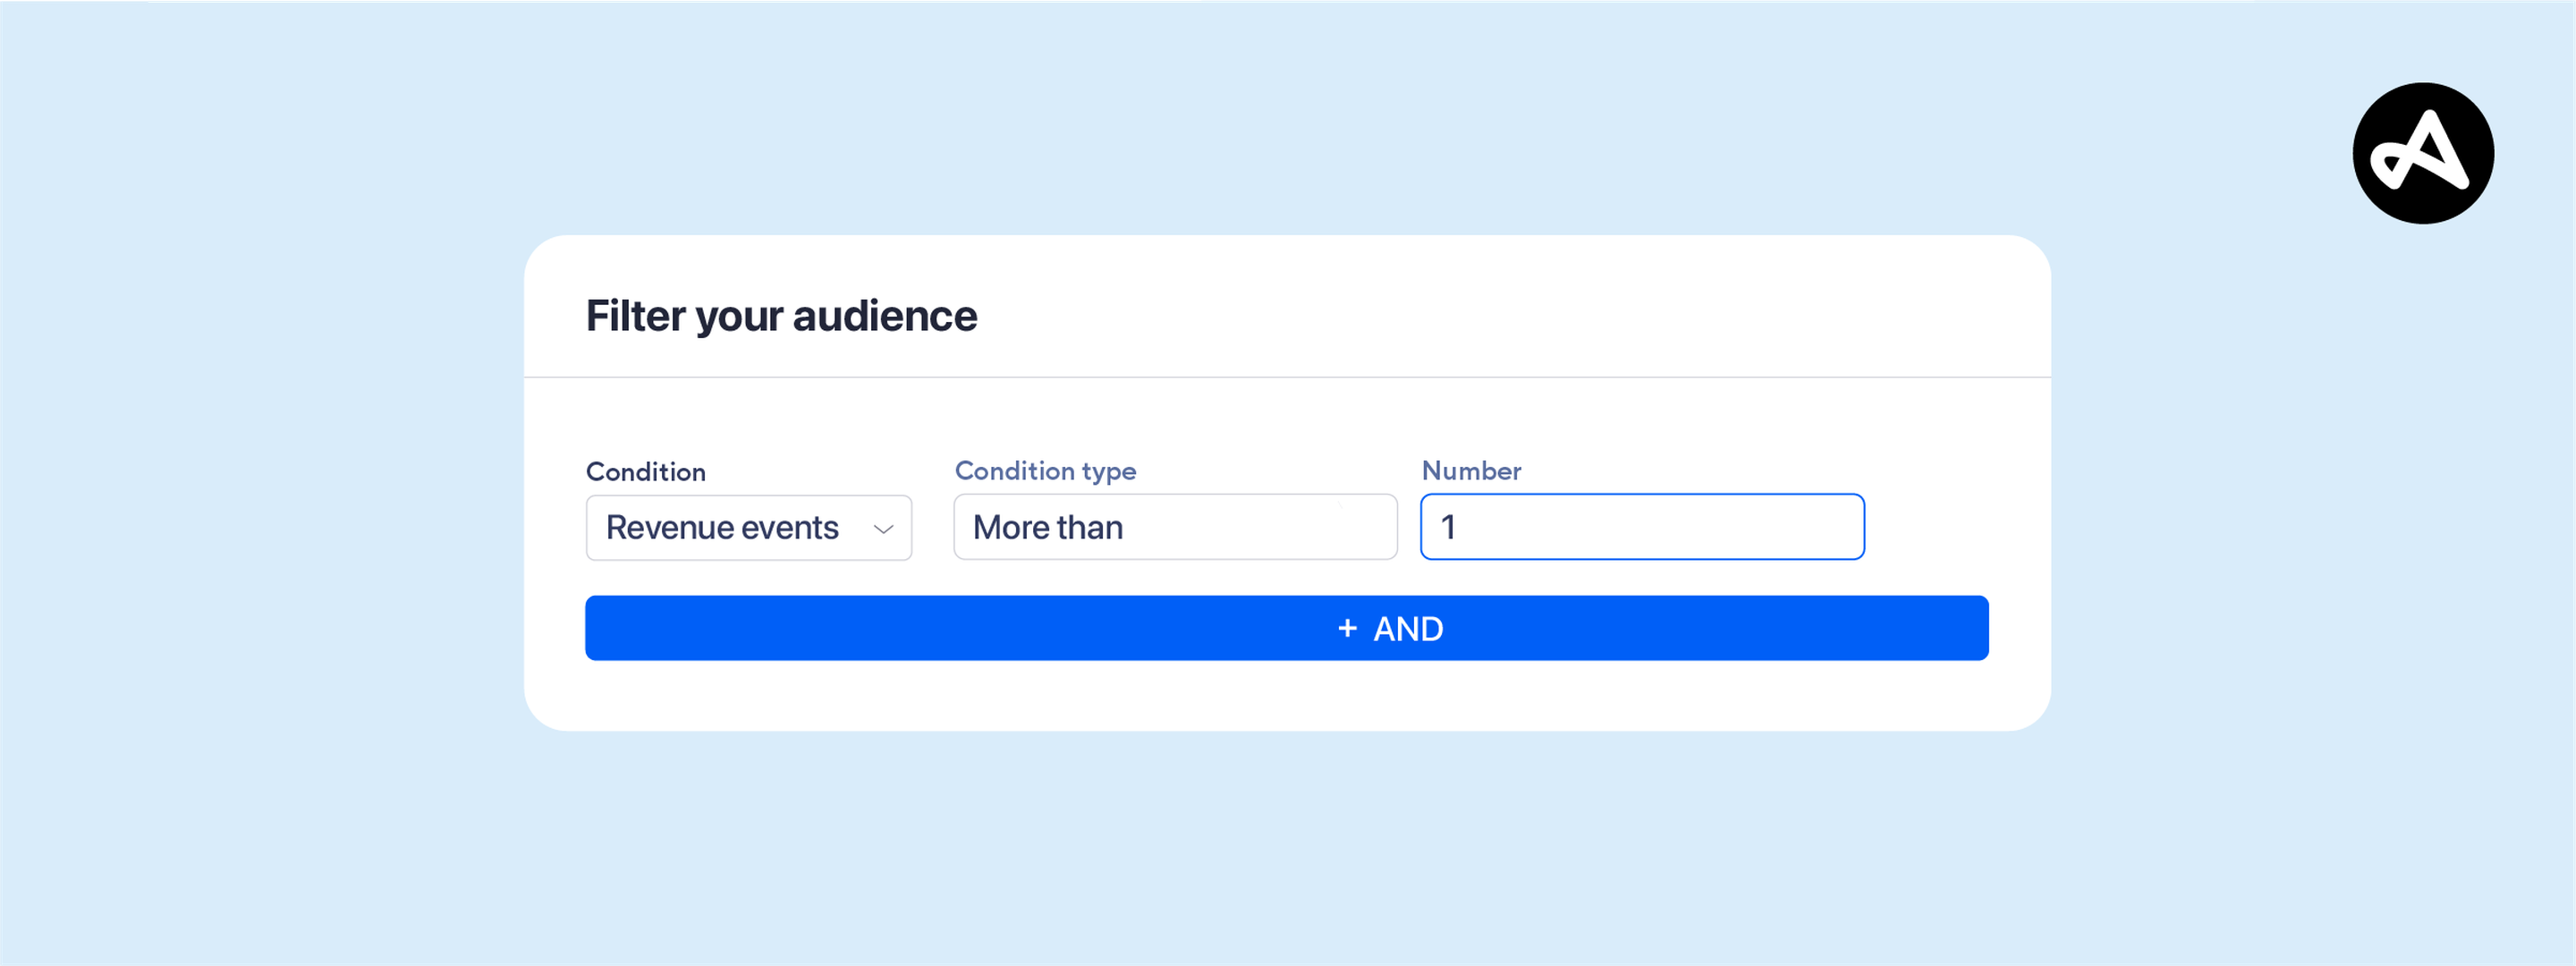Click the divider line under the heading

[x=1286, y=377]
